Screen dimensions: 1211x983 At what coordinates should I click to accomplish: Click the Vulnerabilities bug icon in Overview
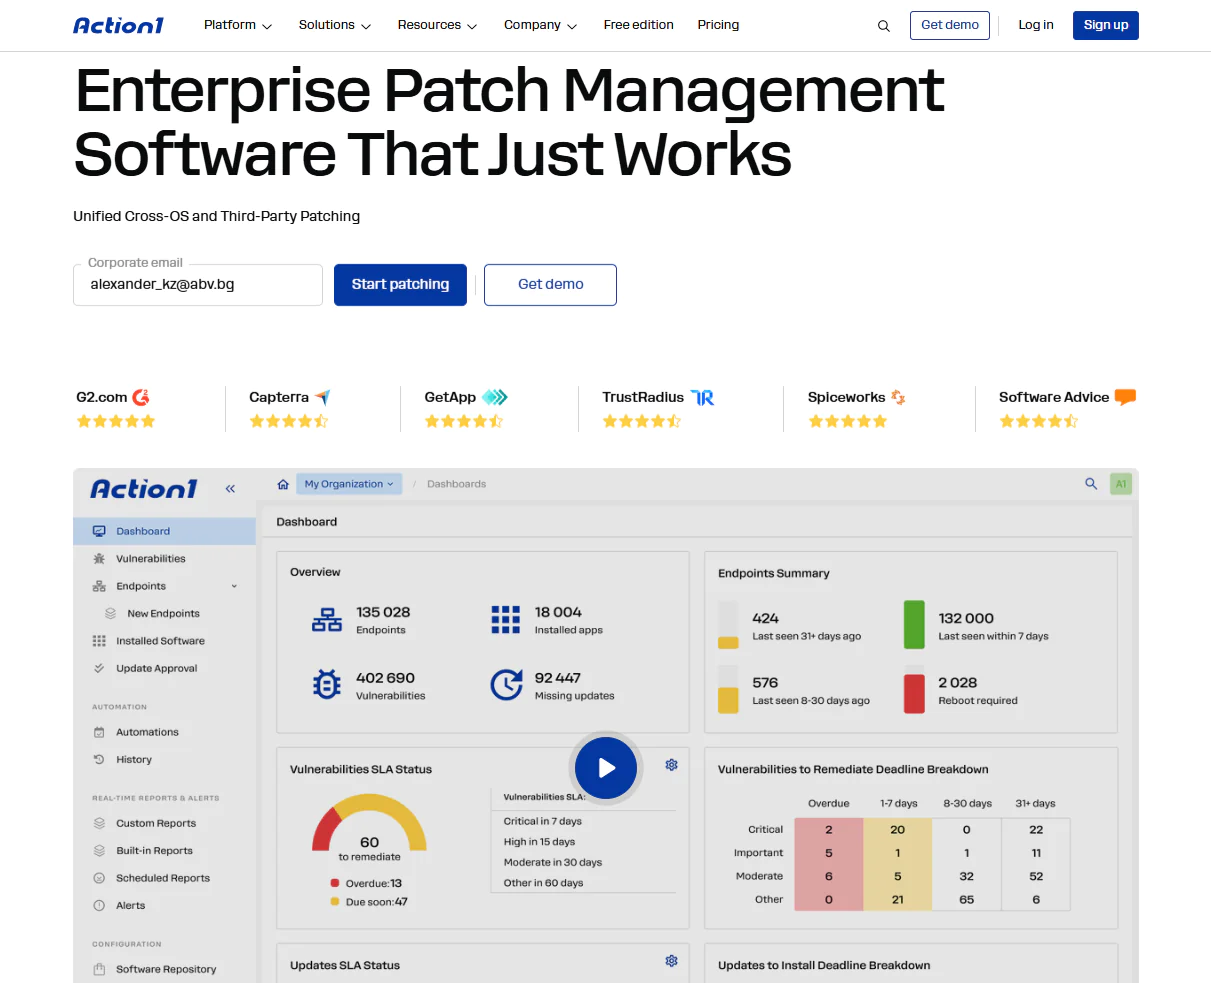tap(327, 685)
